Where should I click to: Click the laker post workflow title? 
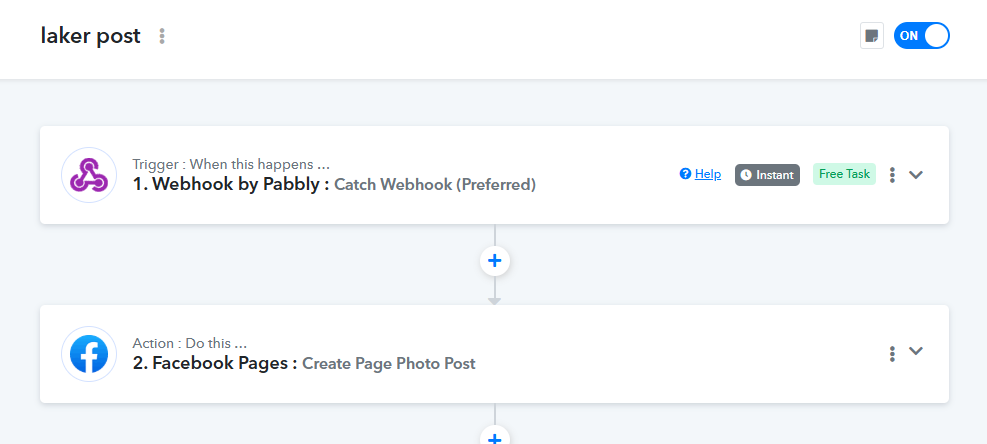[x=91, y=36]
